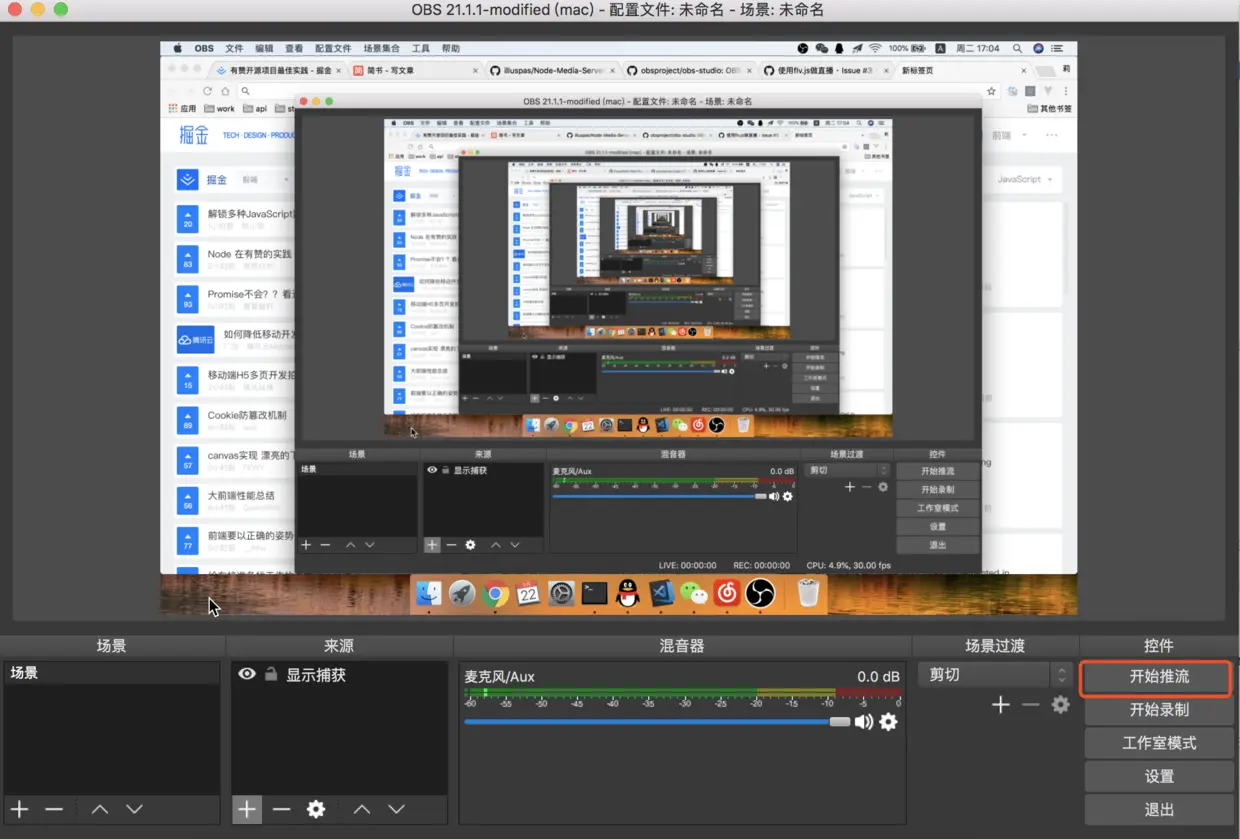The width and height of the screenshot is (1240, 839).
Task: Click the 麦克风/Aux volume slider handle
Action: [840, 722]
